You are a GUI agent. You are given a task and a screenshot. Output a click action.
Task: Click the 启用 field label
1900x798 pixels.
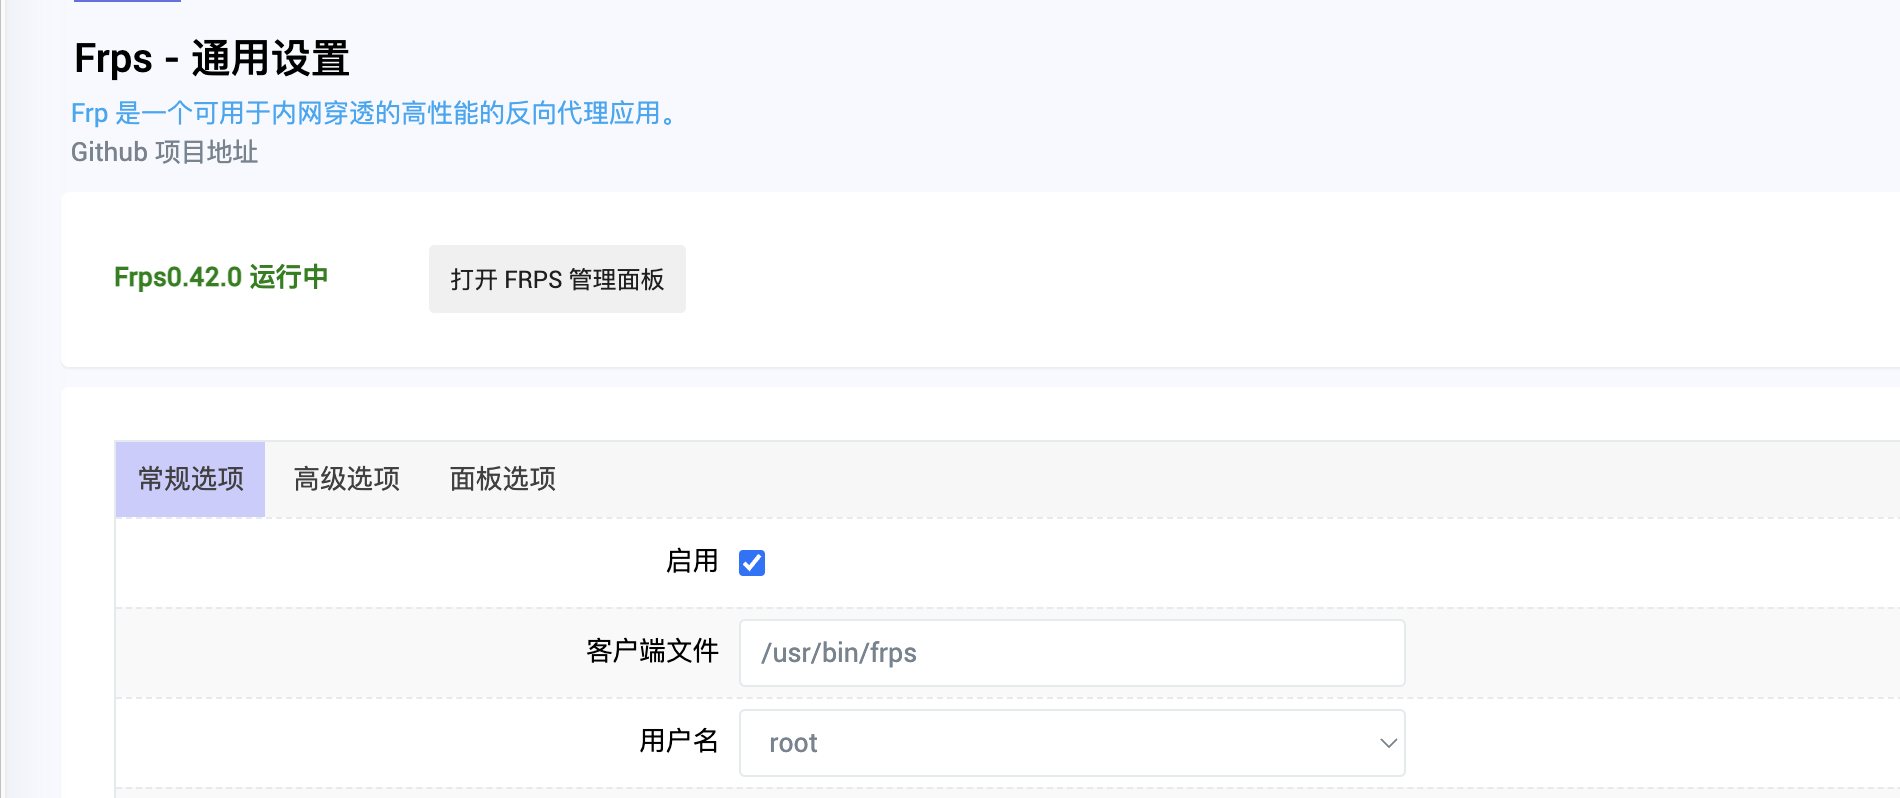tap(692, 561)
